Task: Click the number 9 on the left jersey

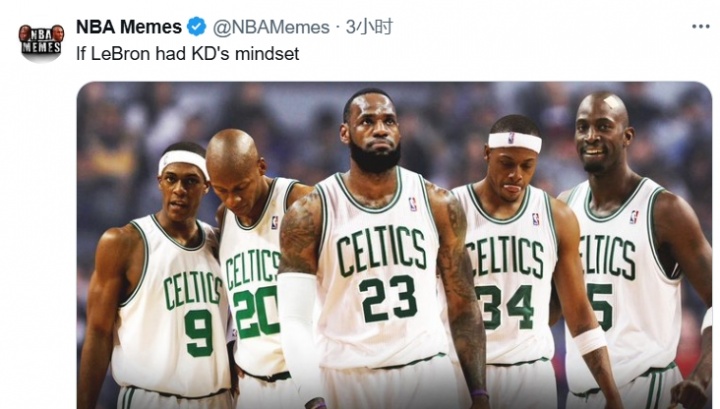Action: pyautogui.click(x=199, y=334)
